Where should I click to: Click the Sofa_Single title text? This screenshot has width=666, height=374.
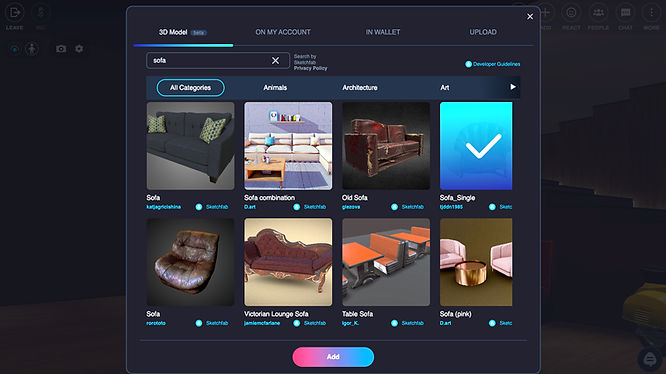coord(457,198)
